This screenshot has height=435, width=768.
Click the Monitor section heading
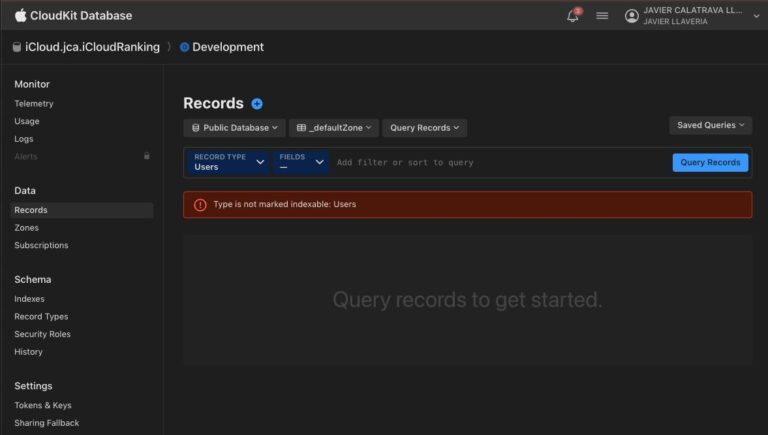pyautogui.click(x=32, y=84)
